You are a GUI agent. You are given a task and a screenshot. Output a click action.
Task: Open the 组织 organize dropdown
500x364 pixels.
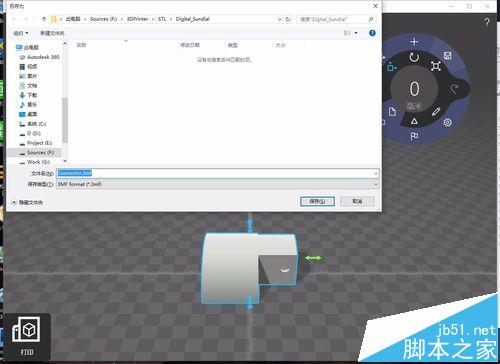(21, 33)
